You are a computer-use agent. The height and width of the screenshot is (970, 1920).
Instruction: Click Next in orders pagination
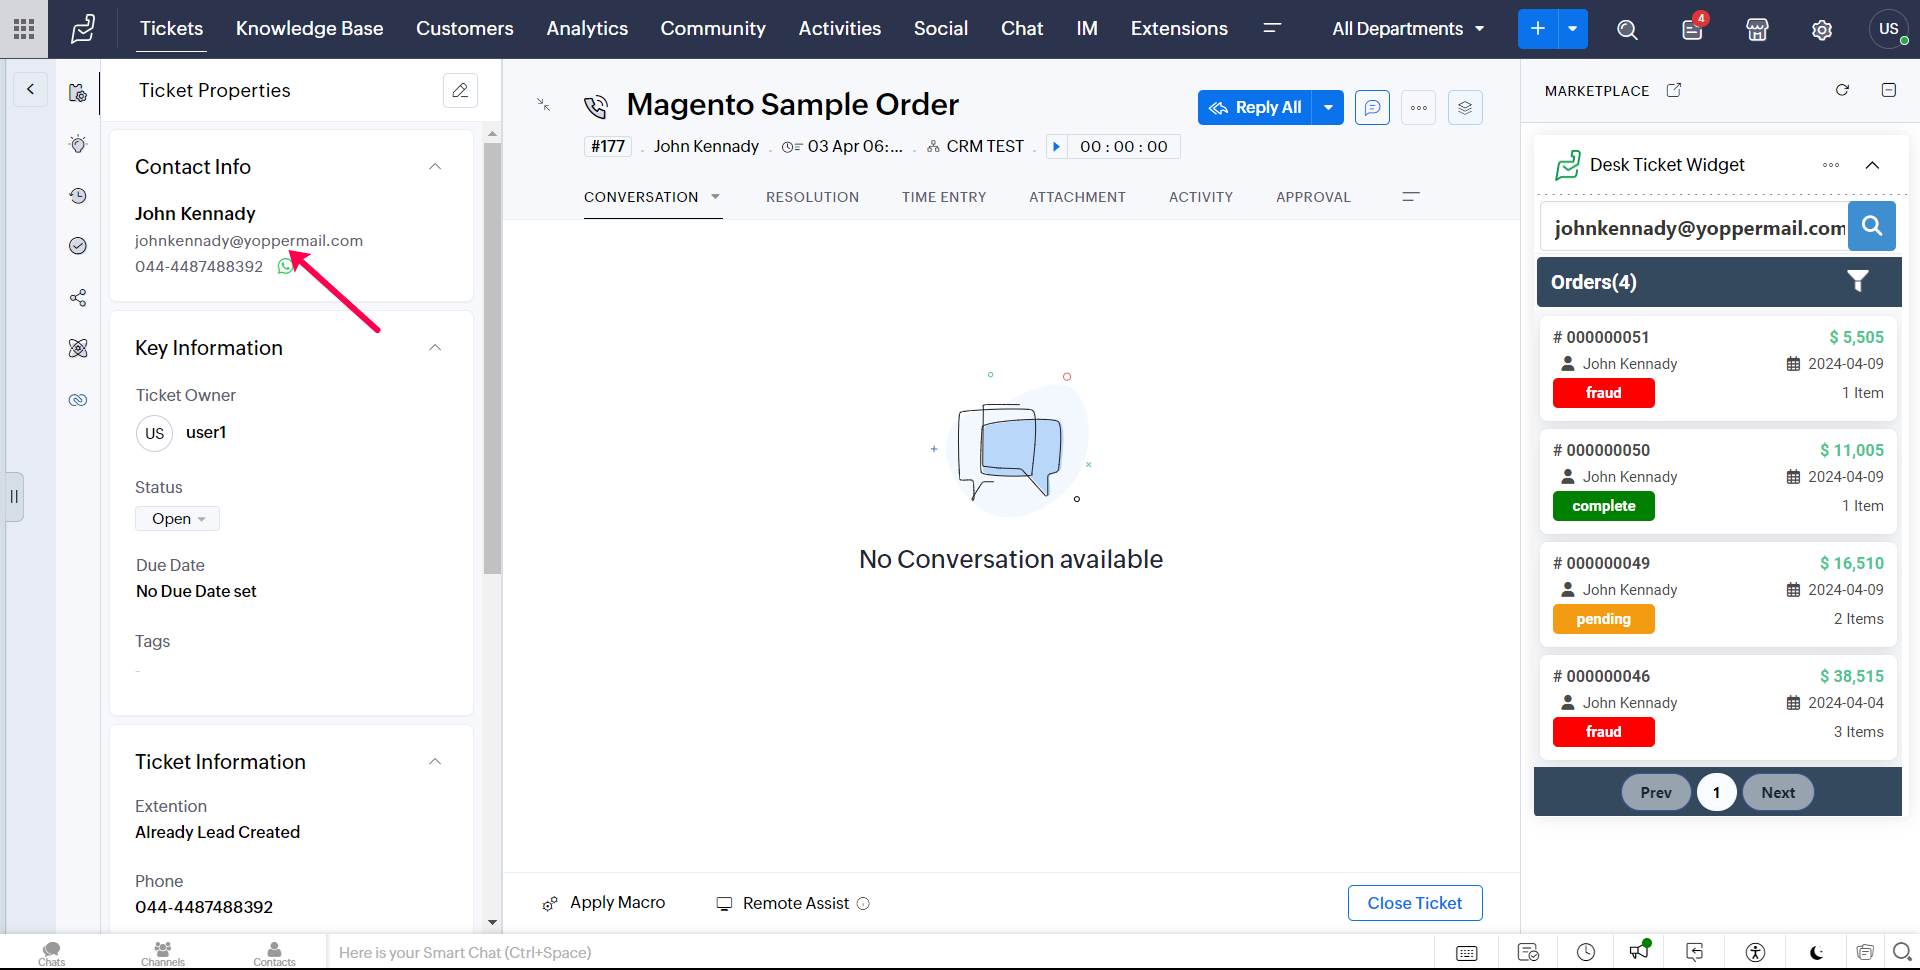[1777, 792]
